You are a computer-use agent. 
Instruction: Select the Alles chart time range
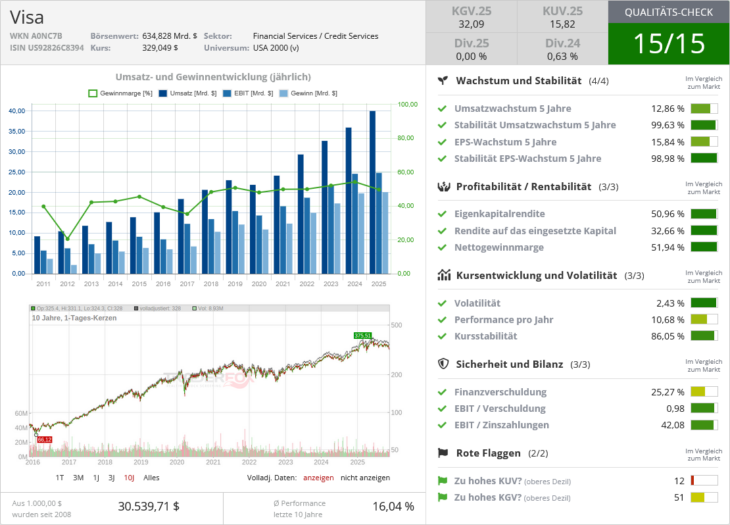(151, 478)
